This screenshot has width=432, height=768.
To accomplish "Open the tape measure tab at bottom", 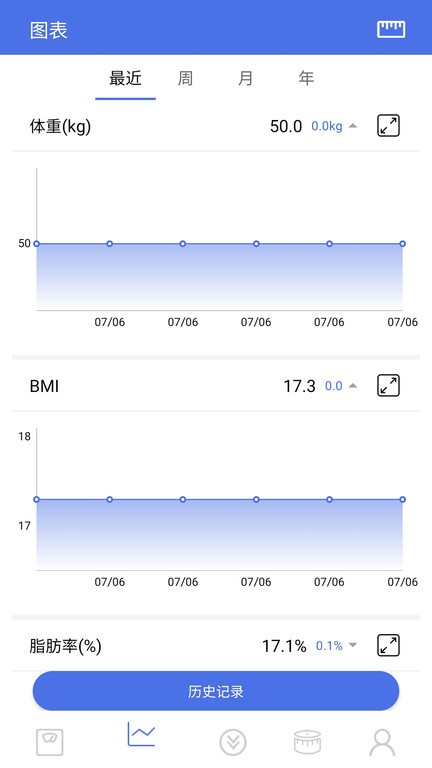I will [x=307, y=742].
